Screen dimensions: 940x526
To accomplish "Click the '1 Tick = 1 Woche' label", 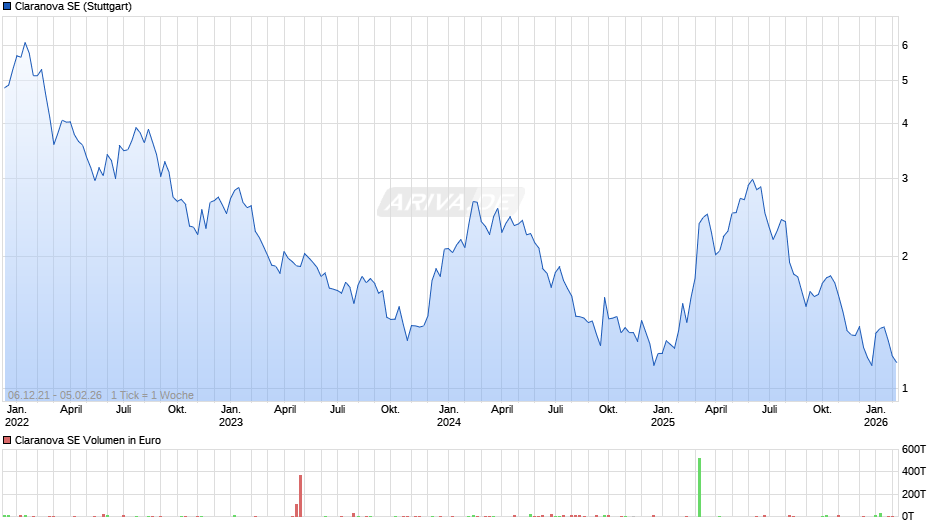I will click(152, 395).
